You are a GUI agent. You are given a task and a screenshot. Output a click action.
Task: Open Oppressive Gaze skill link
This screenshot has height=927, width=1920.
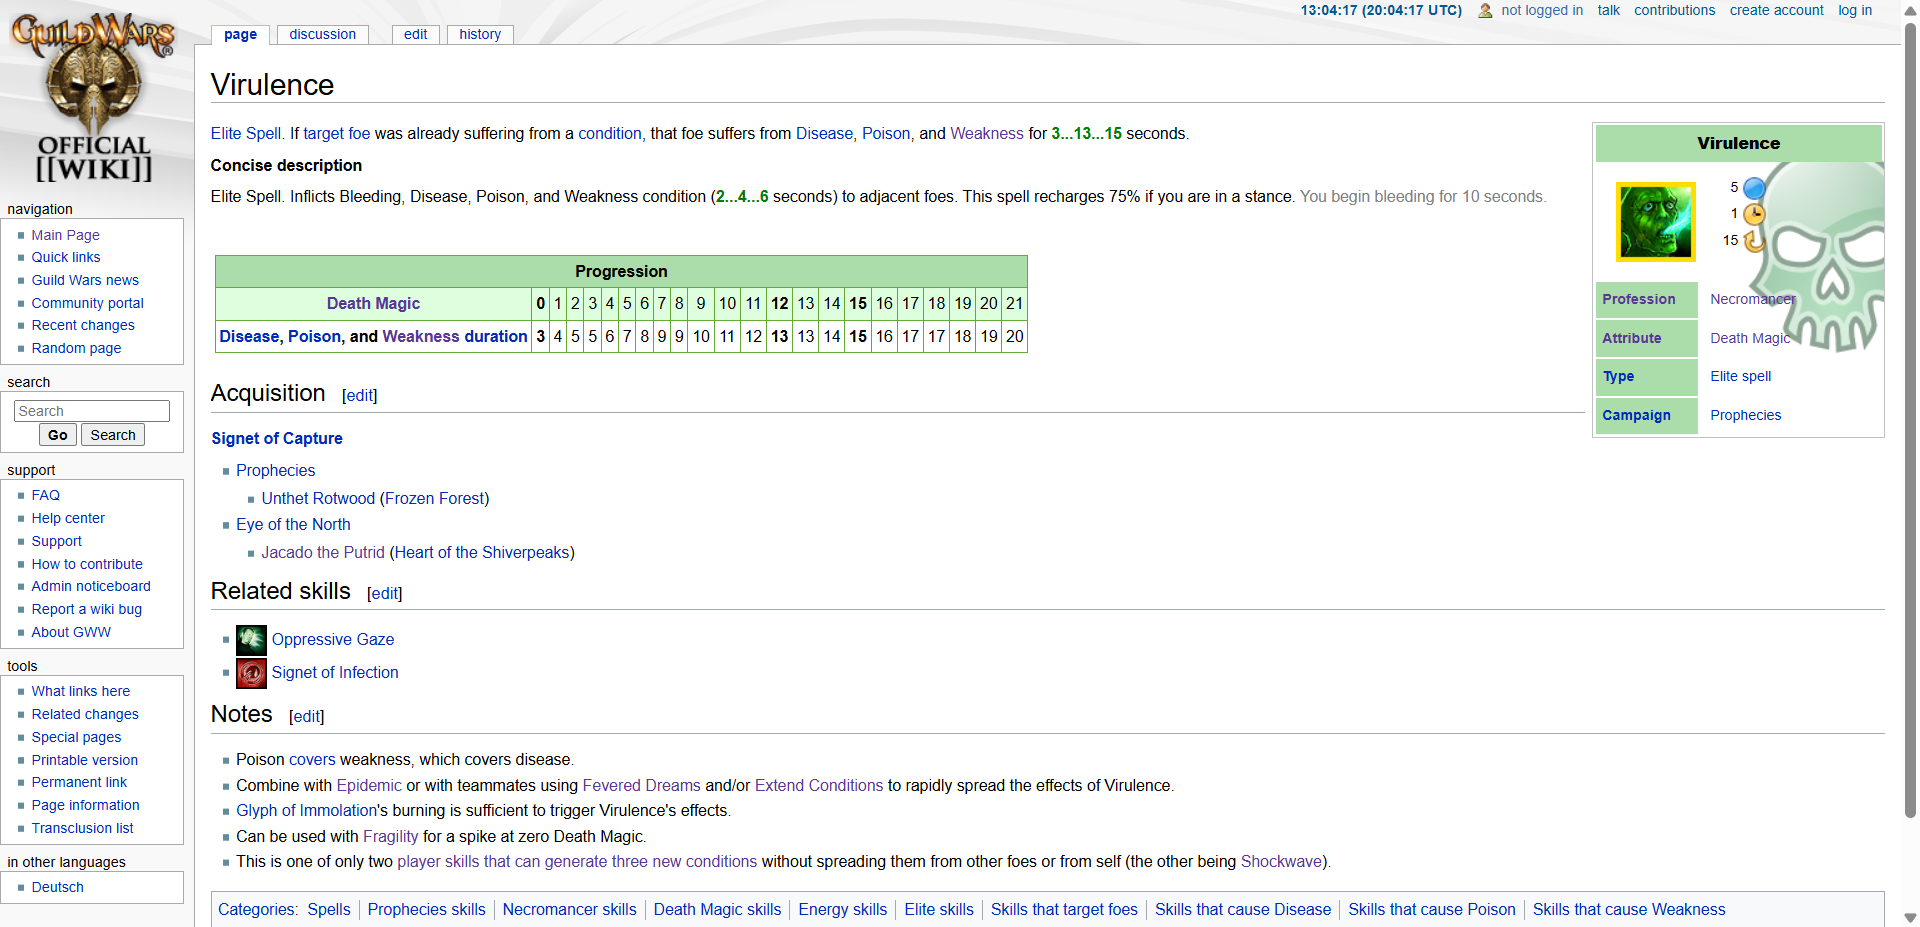[333, 639]
